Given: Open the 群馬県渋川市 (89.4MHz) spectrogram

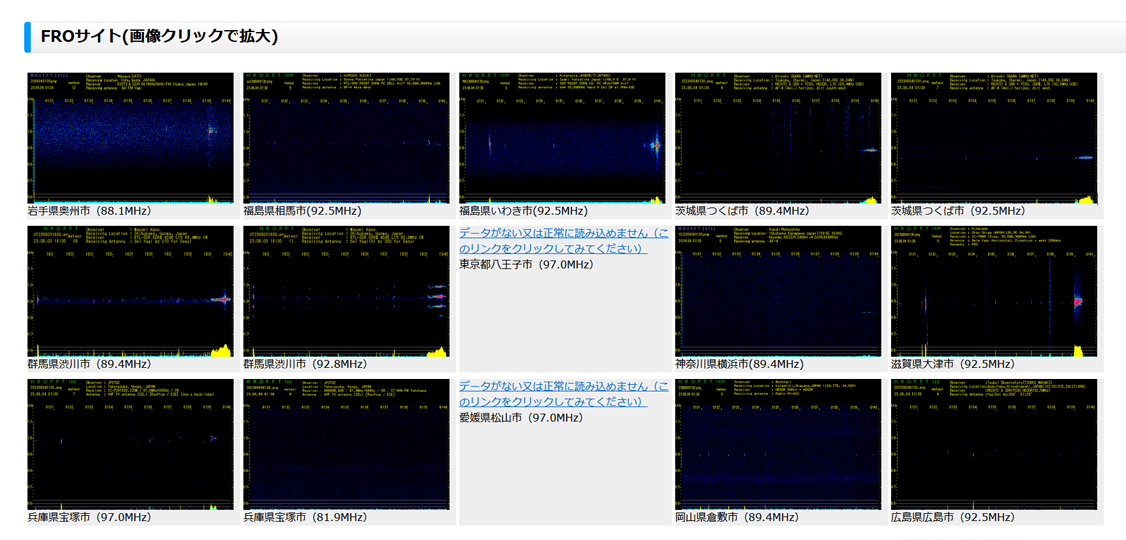Looking at the screenshot, I should coord(130,291).
